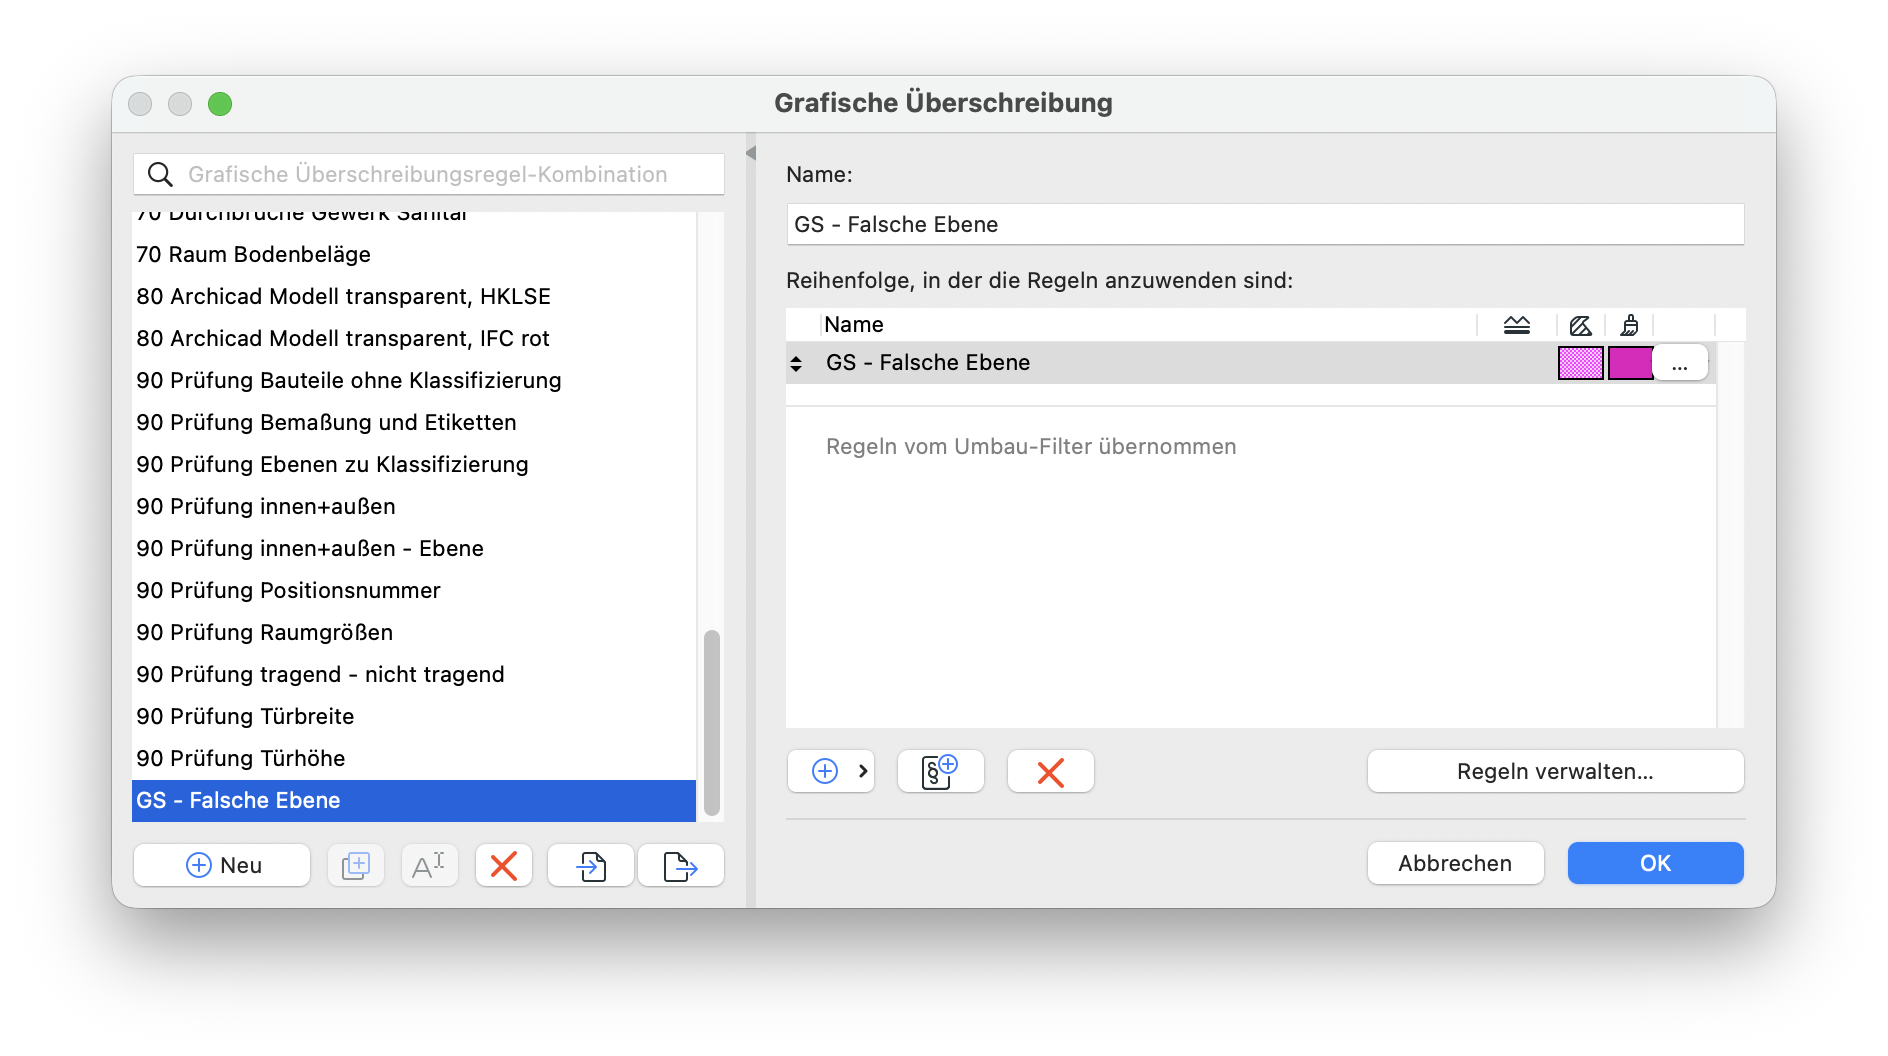Click the Name input field
This screenshot has width=1888, height=1056.
(1265, 224)
